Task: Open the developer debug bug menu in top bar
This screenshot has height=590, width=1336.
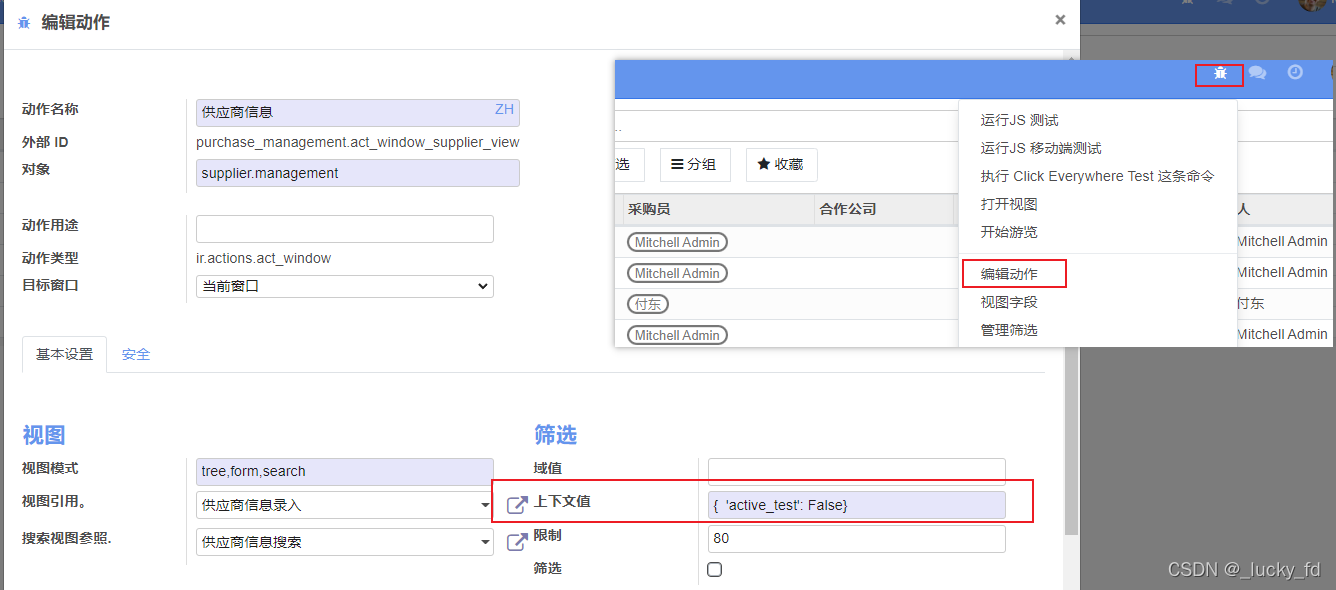Action: coord(1219,73)
